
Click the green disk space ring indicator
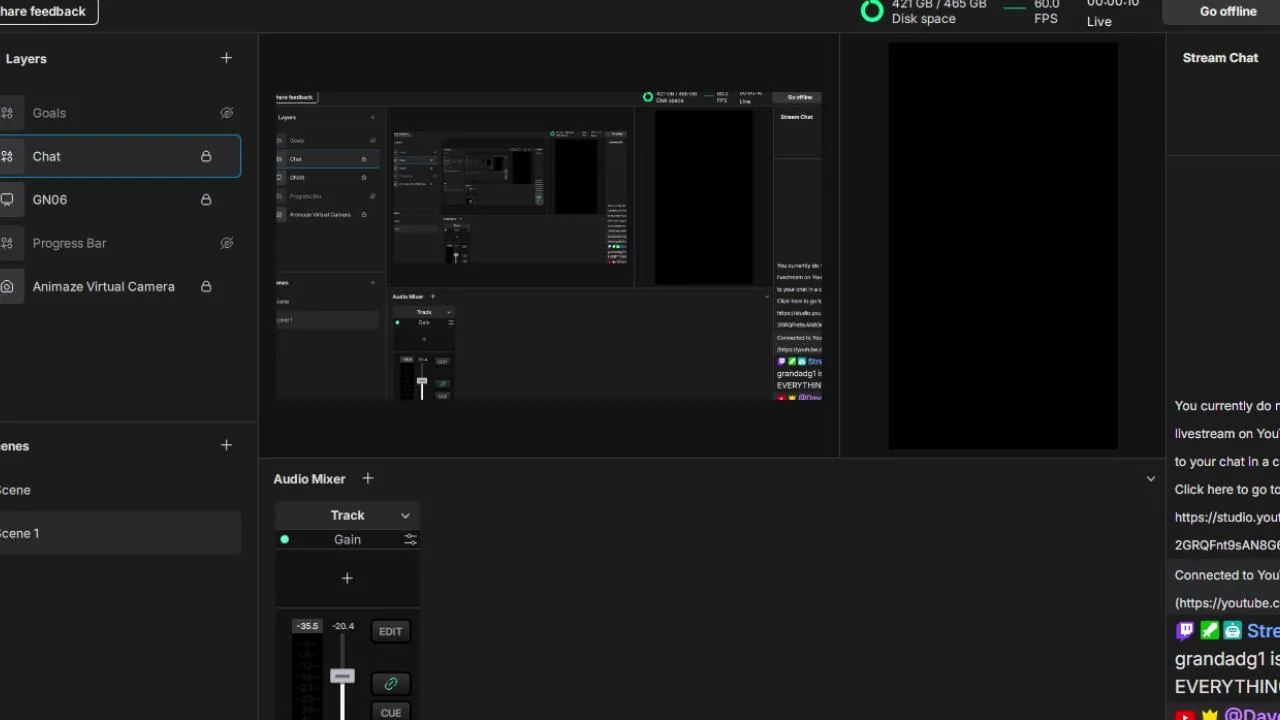coord(872,10)
